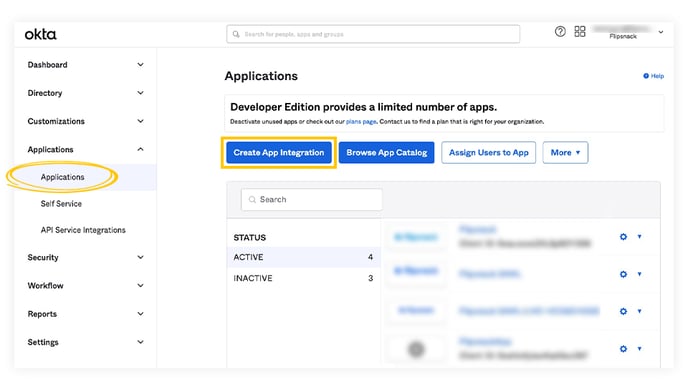
Task: Follow the plans page link
Action: 361,122
